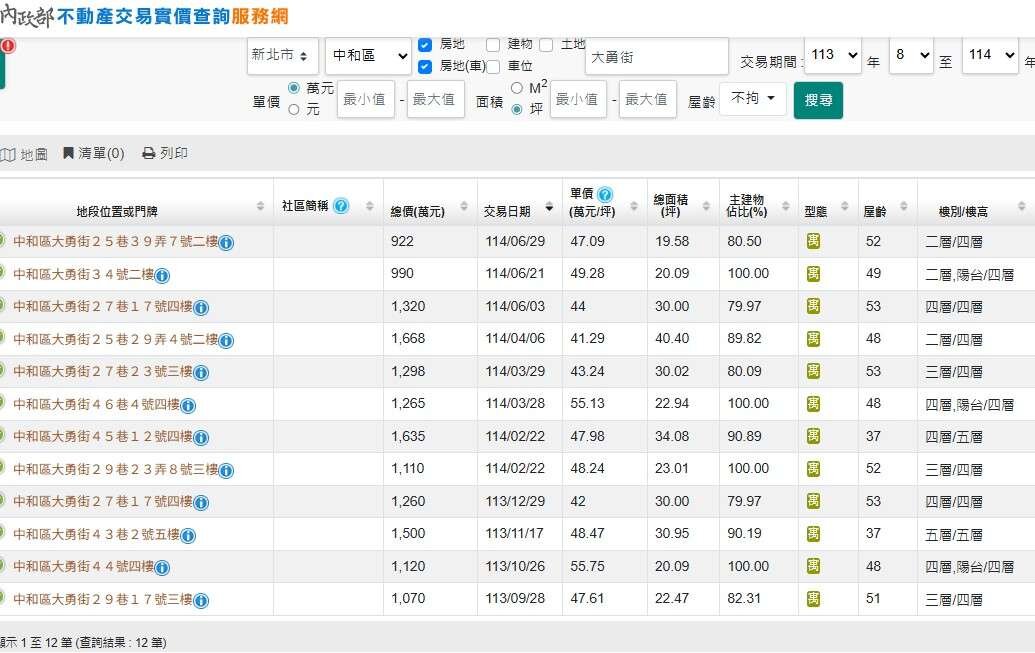
Task: Click sort arrow on 交易日期 column
Action: click(x=549, y=208)
